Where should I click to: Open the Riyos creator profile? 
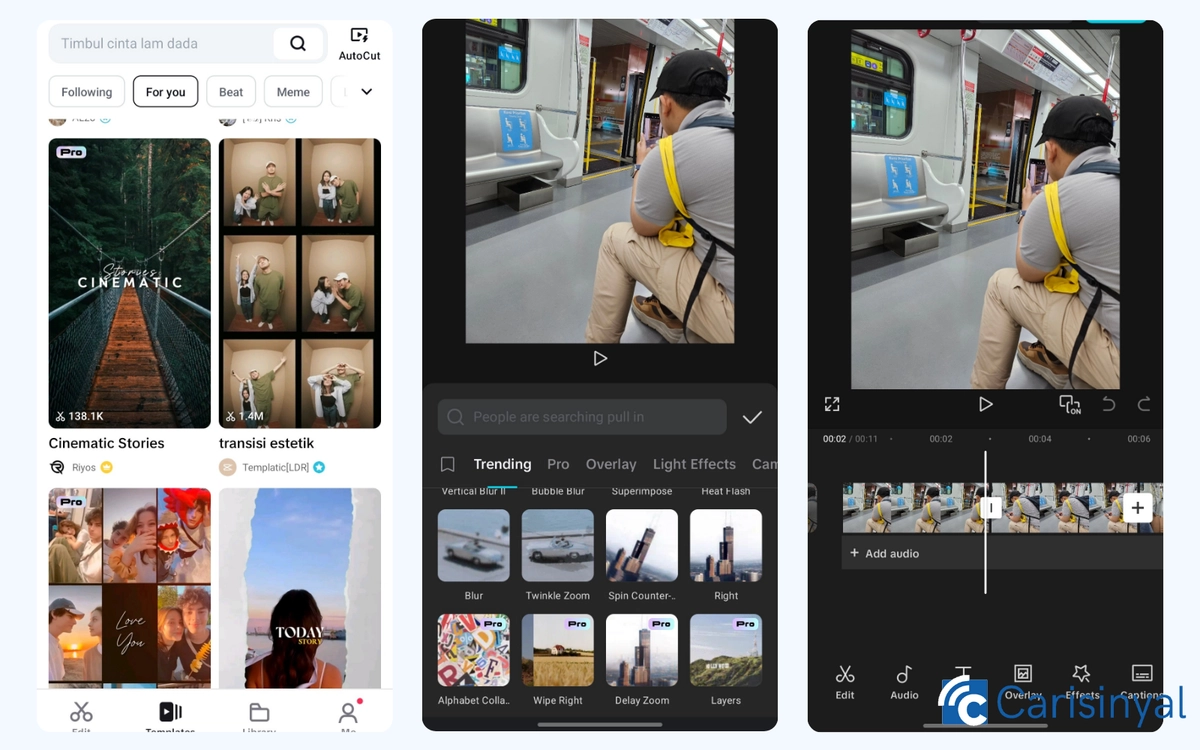click(x=81, y=467)
